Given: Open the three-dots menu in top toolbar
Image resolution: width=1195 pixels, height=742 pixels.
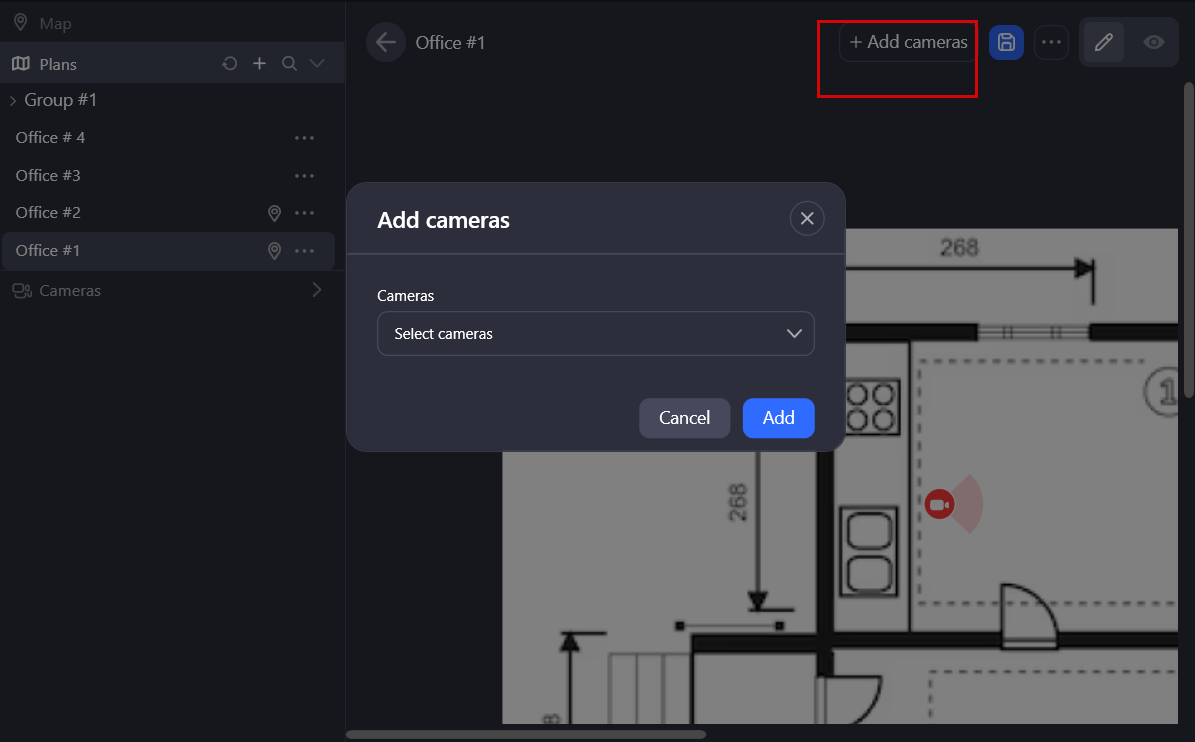Looking at the screenshot, I should pyautogui.click(x=1051, y=42).
